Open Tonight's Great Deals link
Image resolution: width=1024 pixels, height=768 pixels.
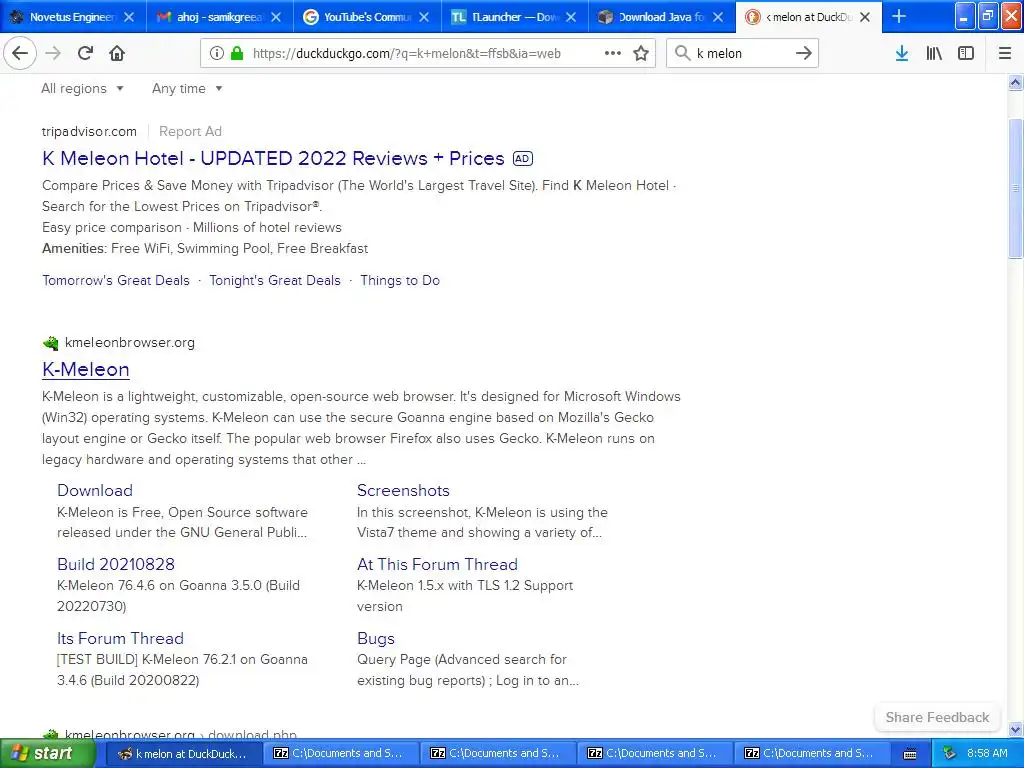(x=275, y=280)
